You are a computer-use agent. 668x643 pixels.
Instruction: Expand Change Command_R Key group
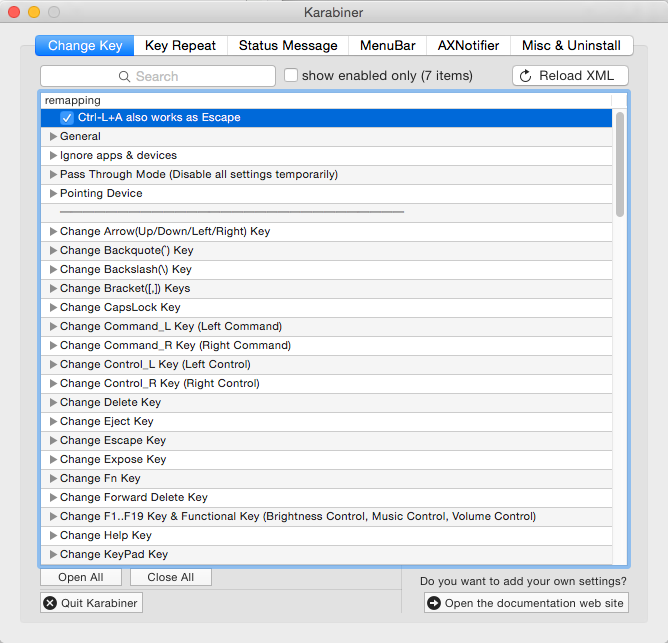point(53,346)
